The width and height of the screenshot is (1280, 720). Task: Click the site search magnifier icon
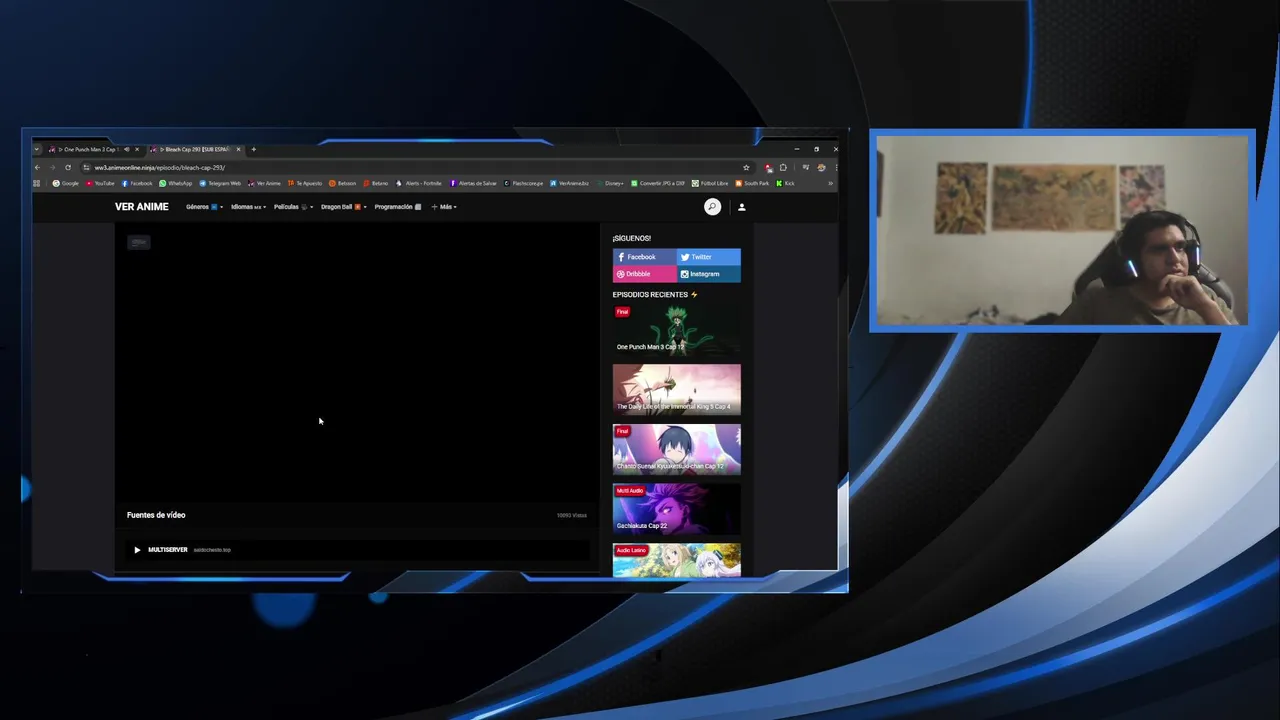tap(712, 207)
